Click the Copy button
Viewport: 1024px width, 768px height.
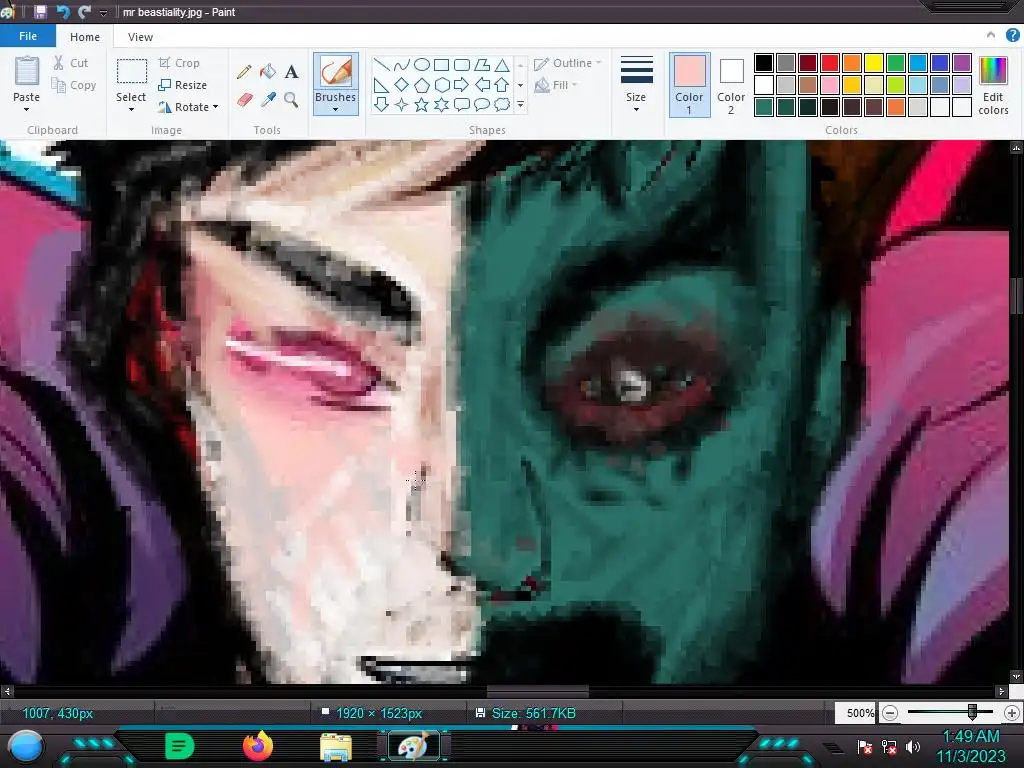[74, 85]
